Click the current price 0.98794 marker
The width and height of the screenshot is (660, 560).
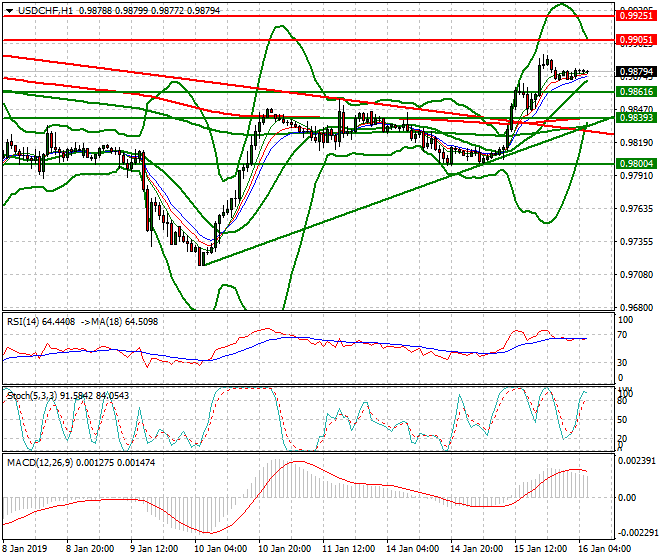pyautogui.click(x=636, y=72)
